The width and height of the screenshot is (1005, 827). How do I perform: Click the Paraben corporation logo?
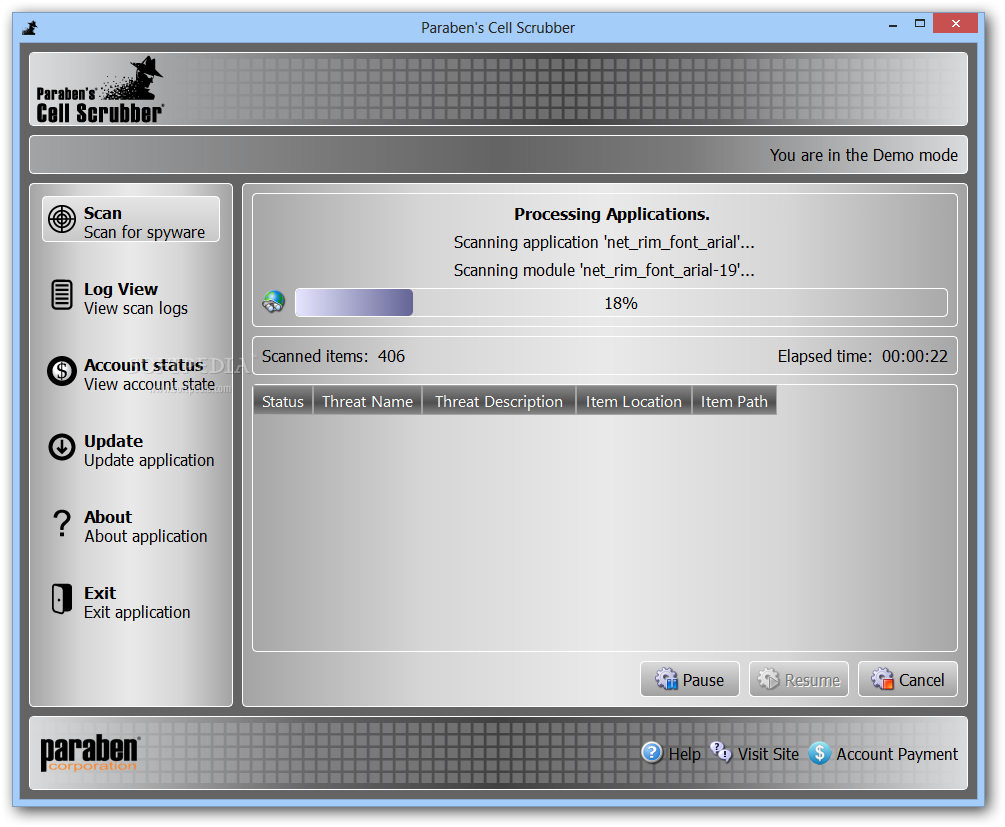coord(90,753)
